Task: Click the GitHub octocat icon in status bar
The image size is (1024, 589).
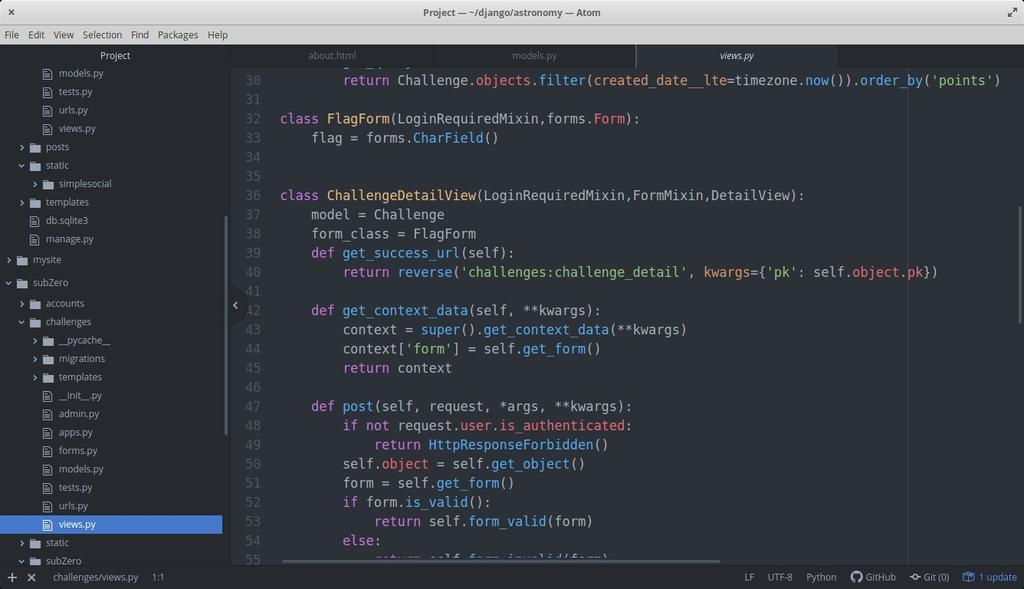Action: 856,577
